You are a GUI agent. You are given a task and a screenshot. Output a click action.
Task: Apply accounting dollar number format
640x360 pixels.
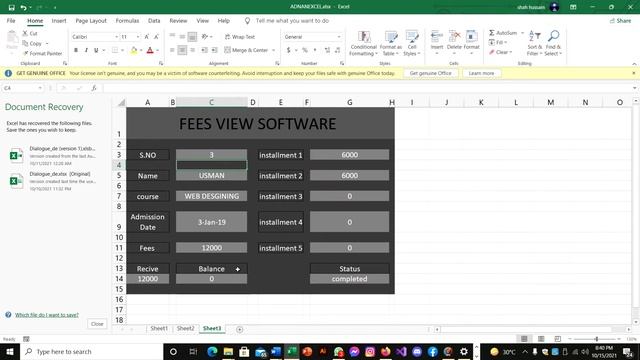(289, 50)
